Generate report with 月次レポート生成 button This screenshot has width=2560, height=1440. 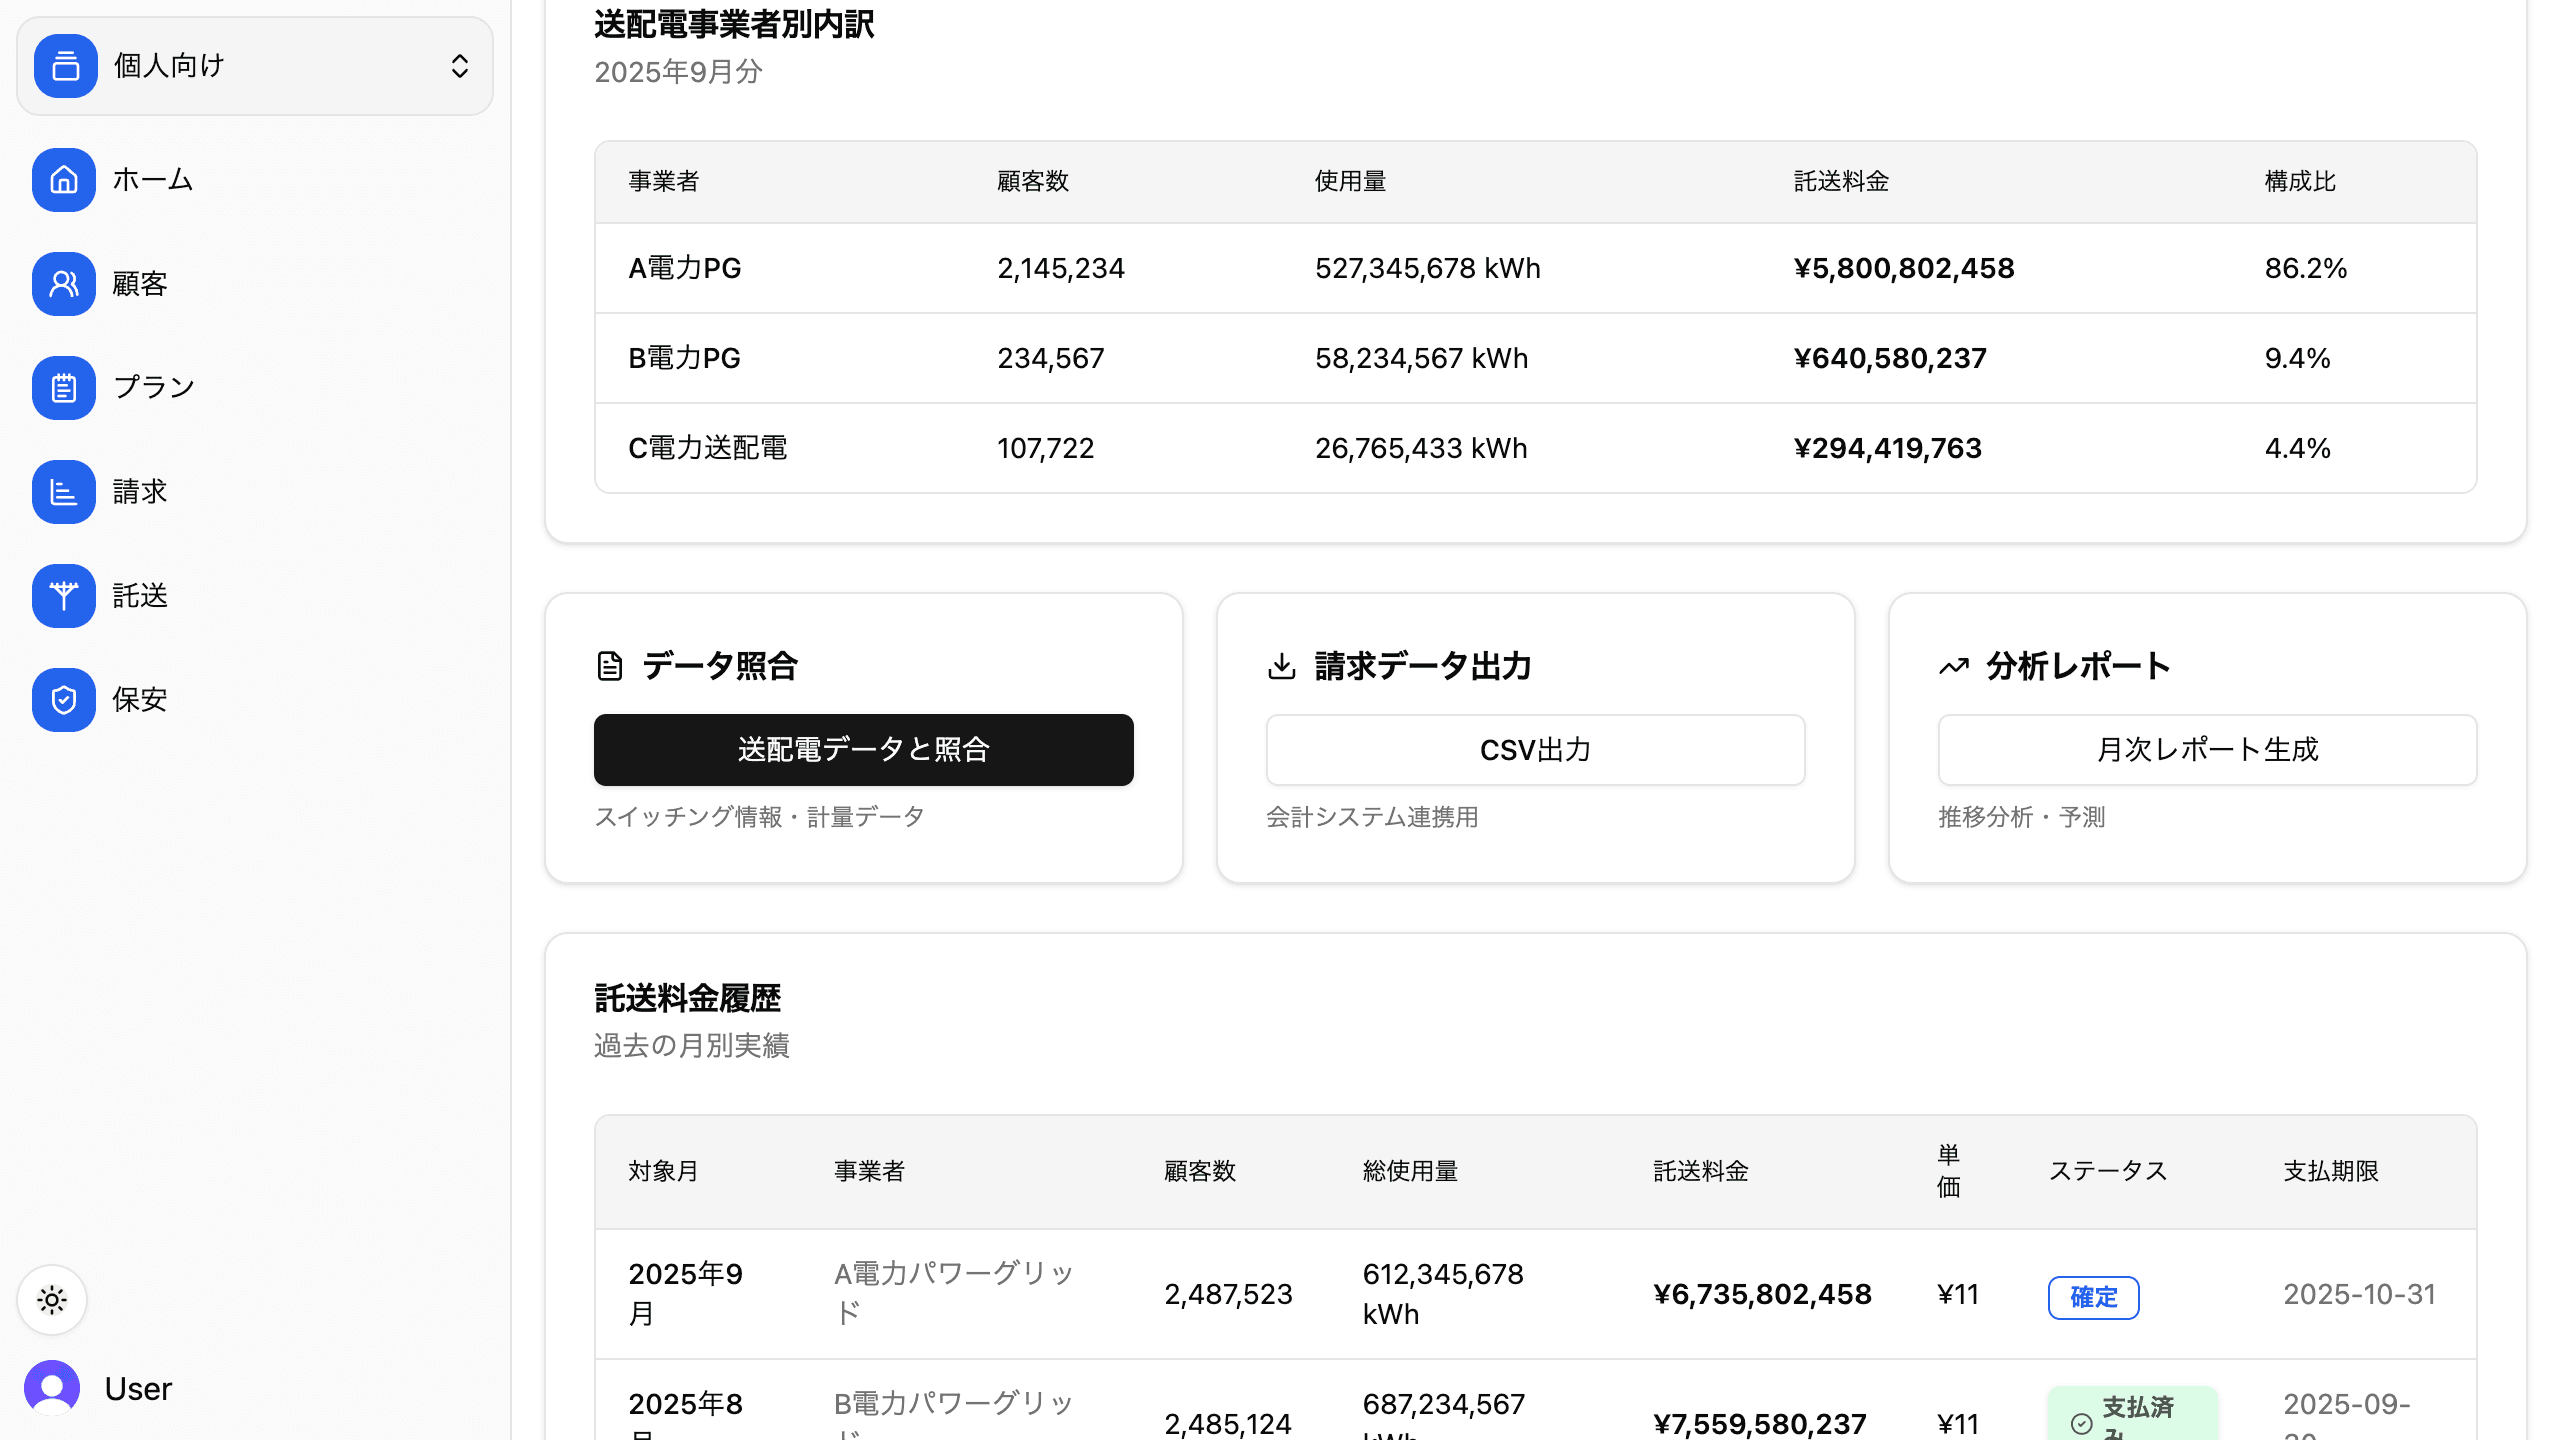[2207, 750]
